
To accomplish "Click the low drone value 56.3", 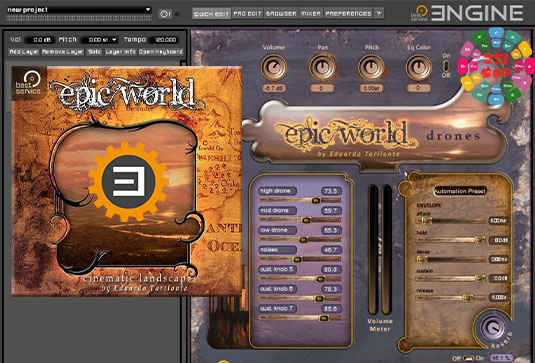I will point(331,230).
